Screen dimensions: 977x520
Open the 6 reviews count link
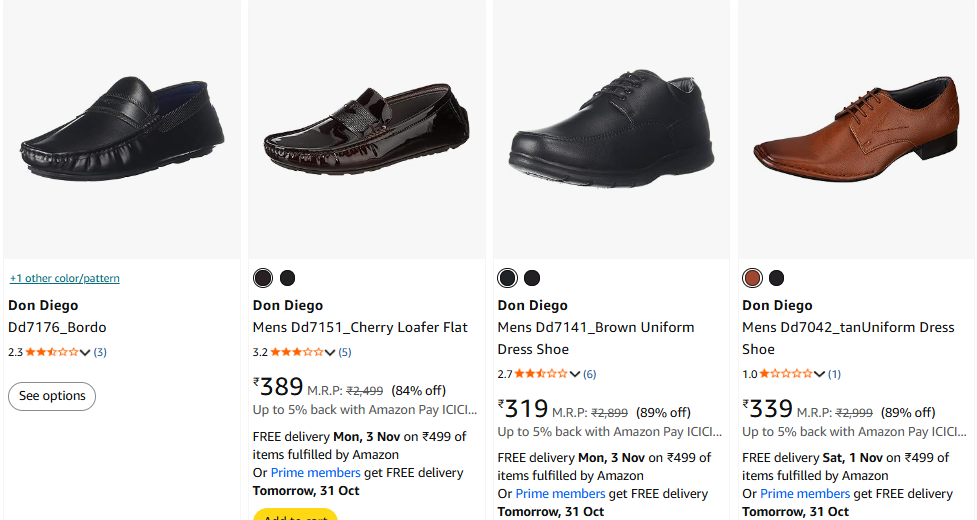pos(589,374)
